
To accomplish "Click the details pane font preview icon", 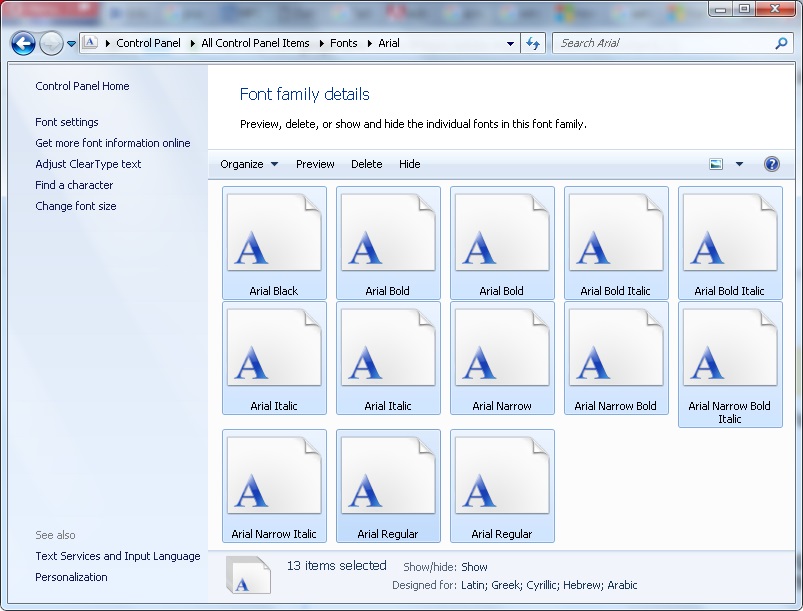I will (x=248, y=575).
